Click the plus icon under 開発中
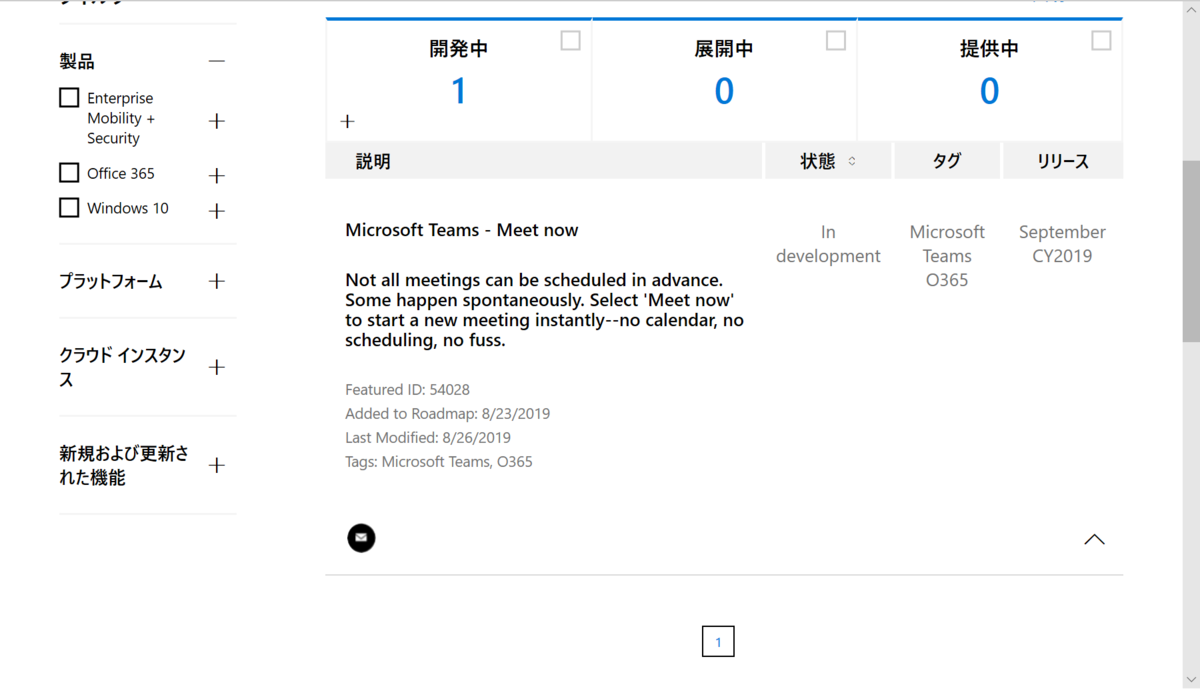The image size is (1200, 689). (x=347, y=121)
